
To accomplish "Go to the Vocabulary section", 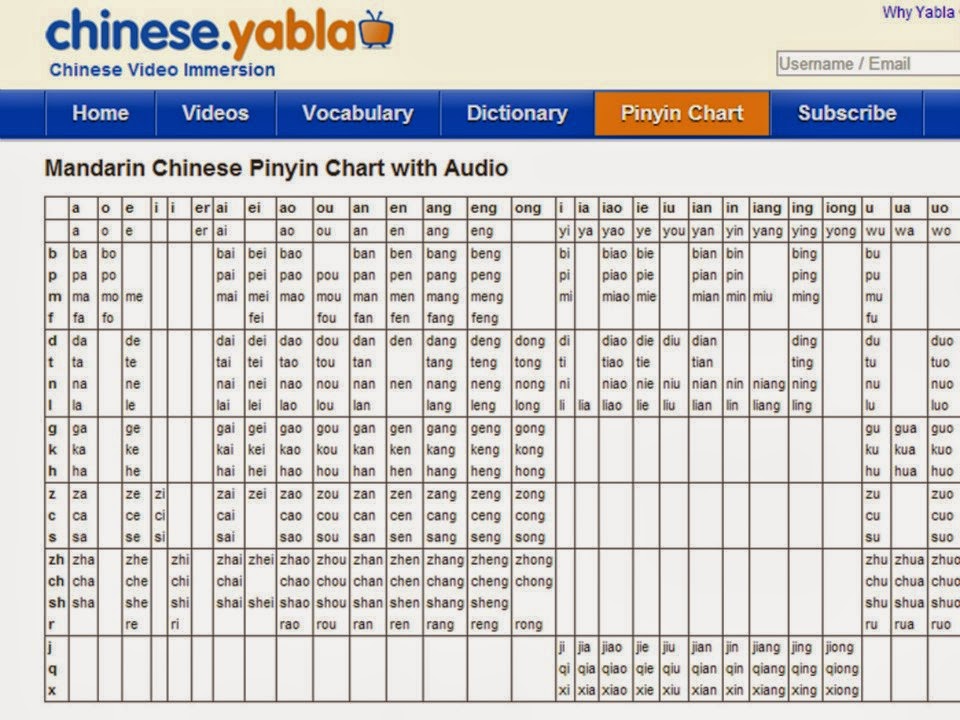I will [x=358, y=113].
